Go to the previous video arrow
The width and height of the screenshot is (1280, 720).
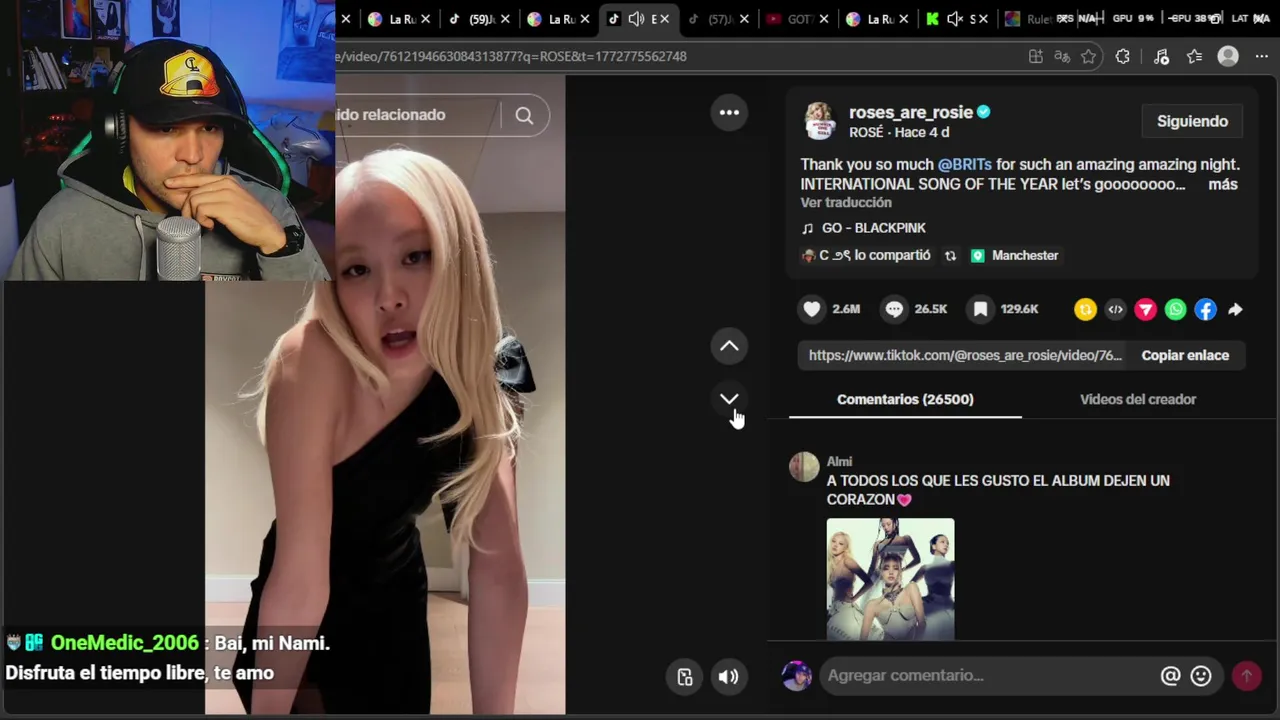coord(729,346)
